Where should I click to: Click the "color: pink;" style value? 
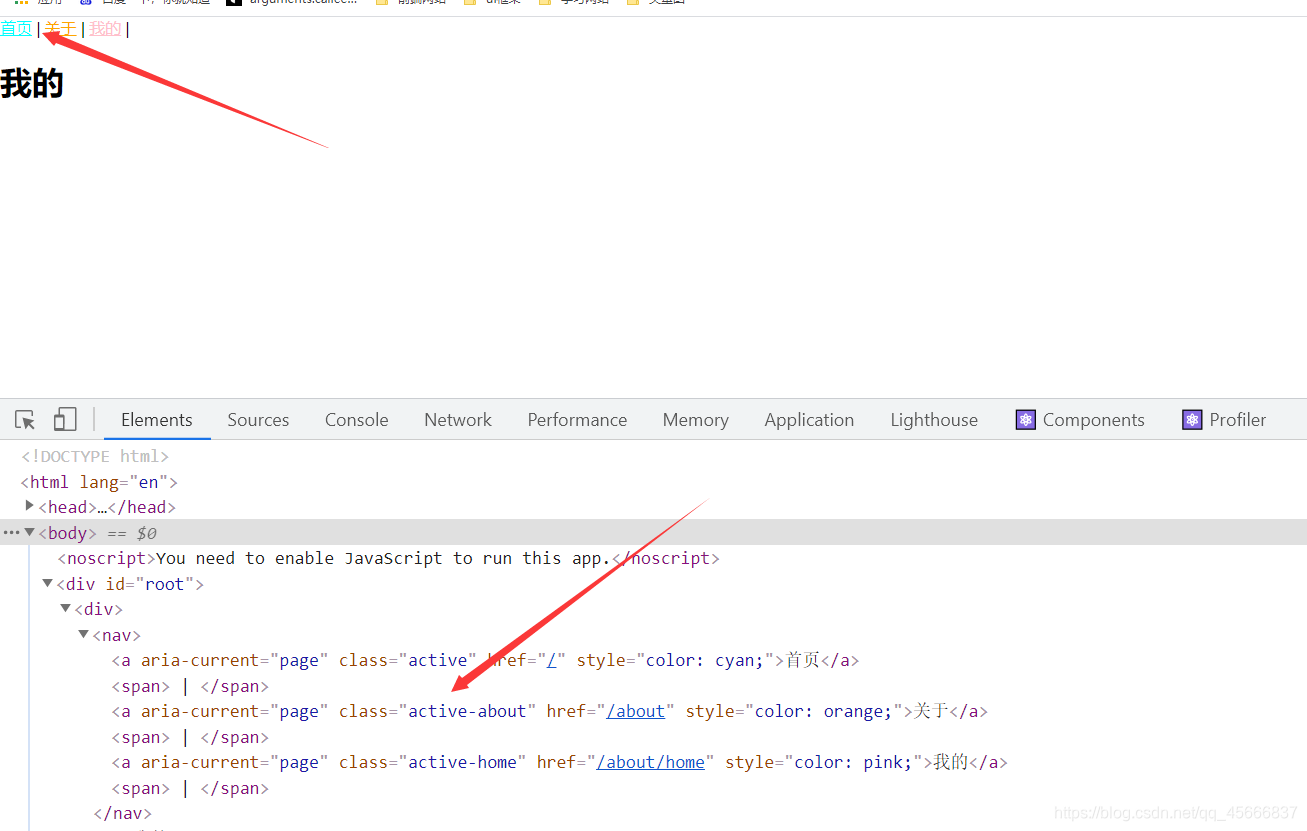[x=853, y=762]
